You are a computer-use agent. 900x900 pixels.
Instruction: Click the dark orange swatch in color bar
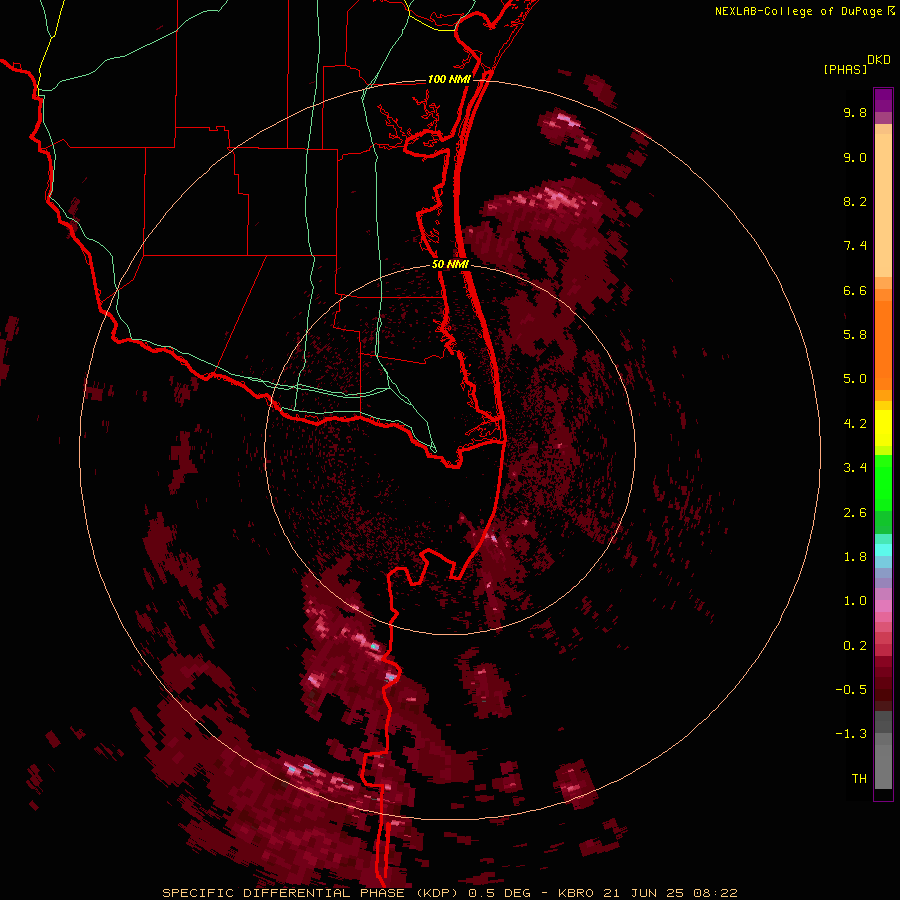(883, 345)
